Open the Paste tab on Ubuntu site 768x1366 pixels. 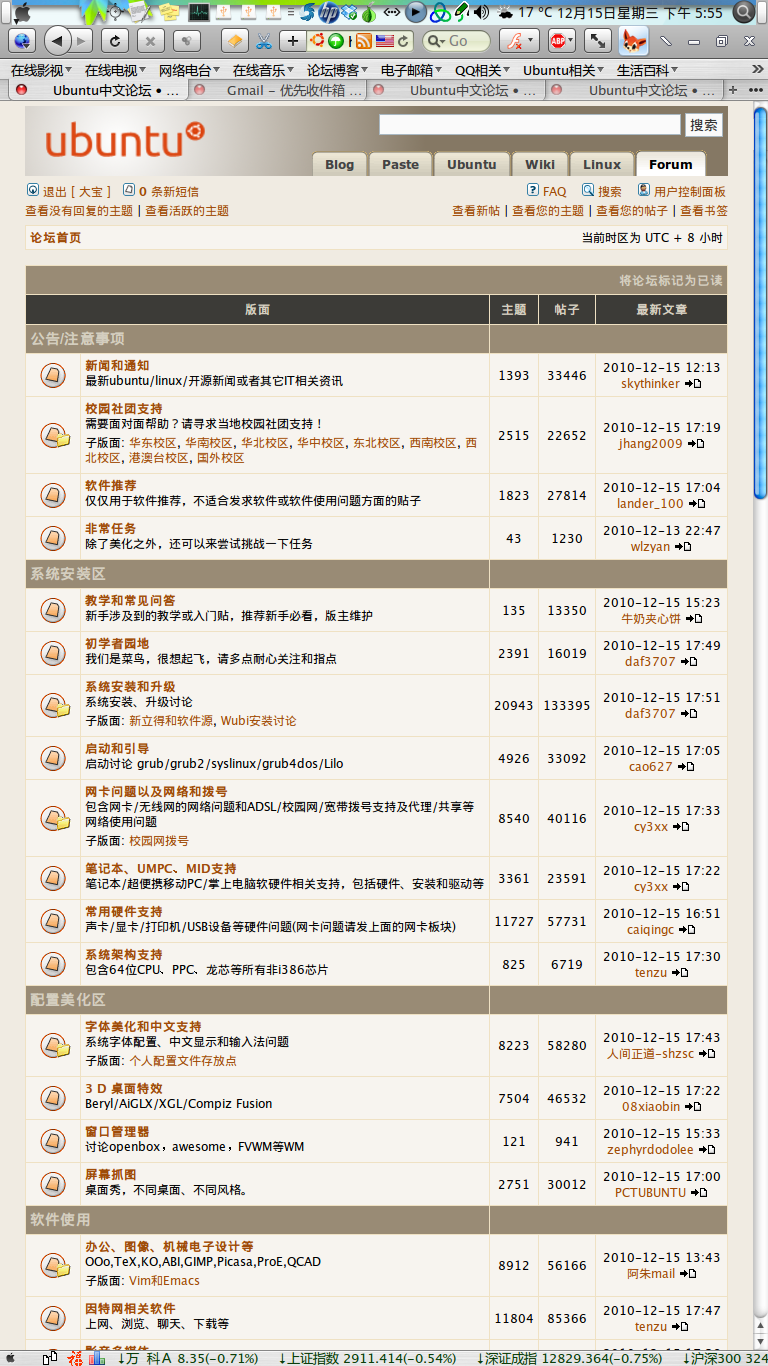point(400,164)
